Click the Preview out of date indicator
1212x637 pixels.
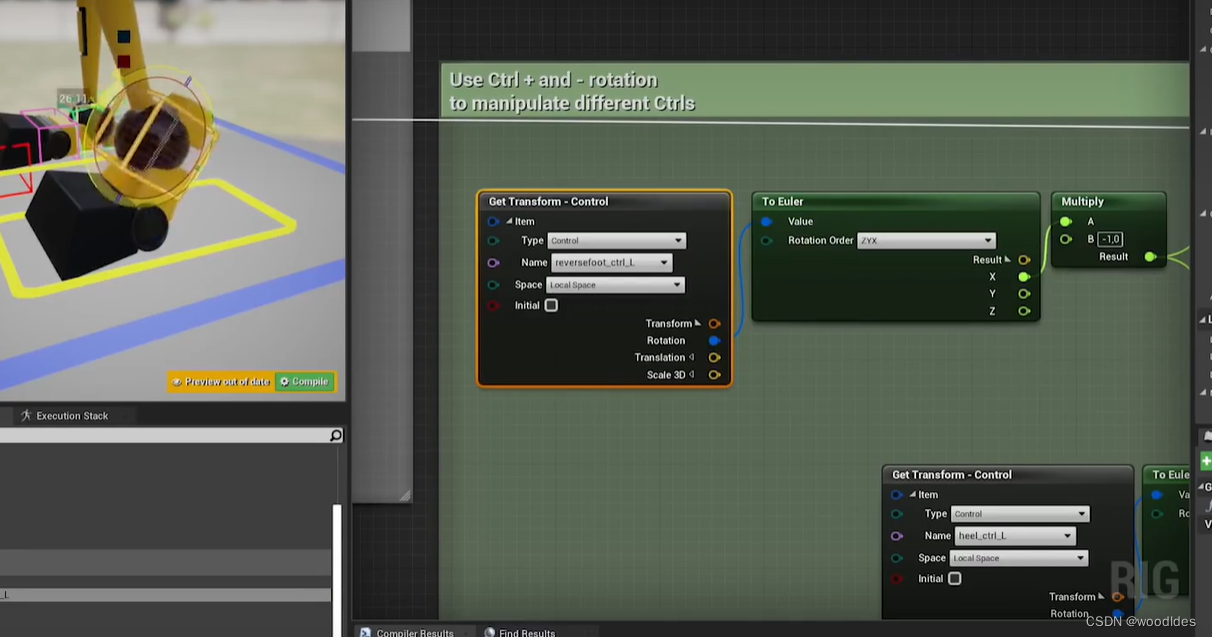pyautogui.click(x=221, y=381)
